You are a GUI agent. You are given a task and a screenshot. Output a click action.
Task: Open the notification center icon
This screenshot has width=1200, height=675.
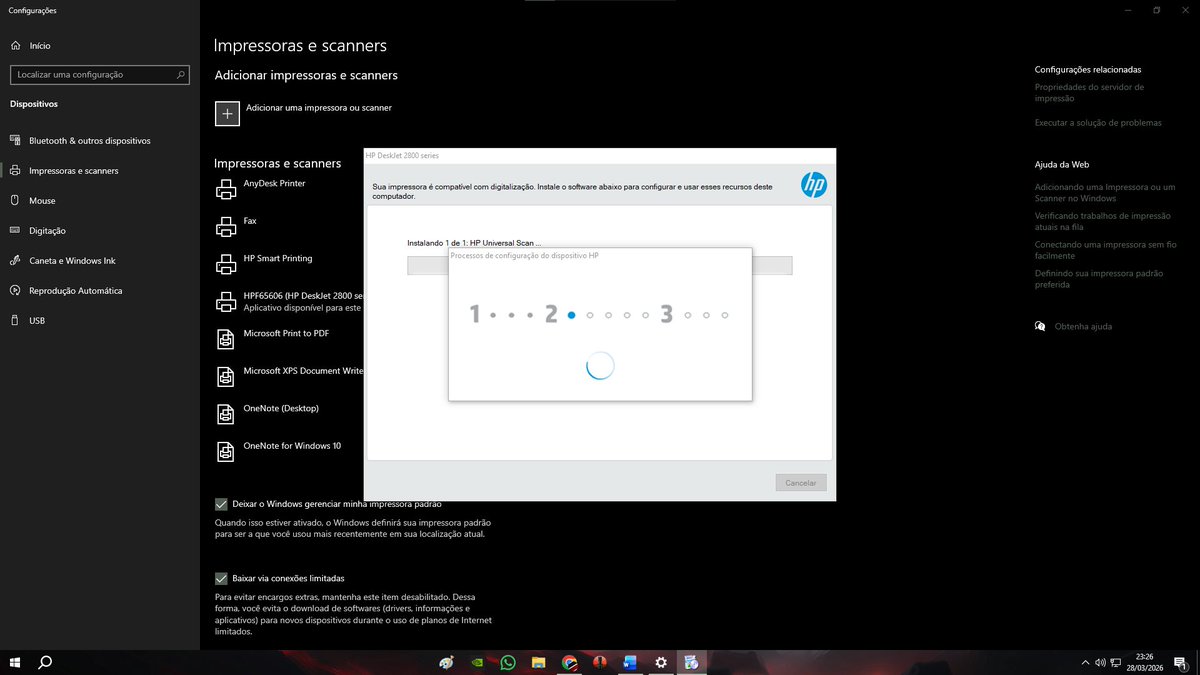pyautogui.click(x=1182, y=662)
